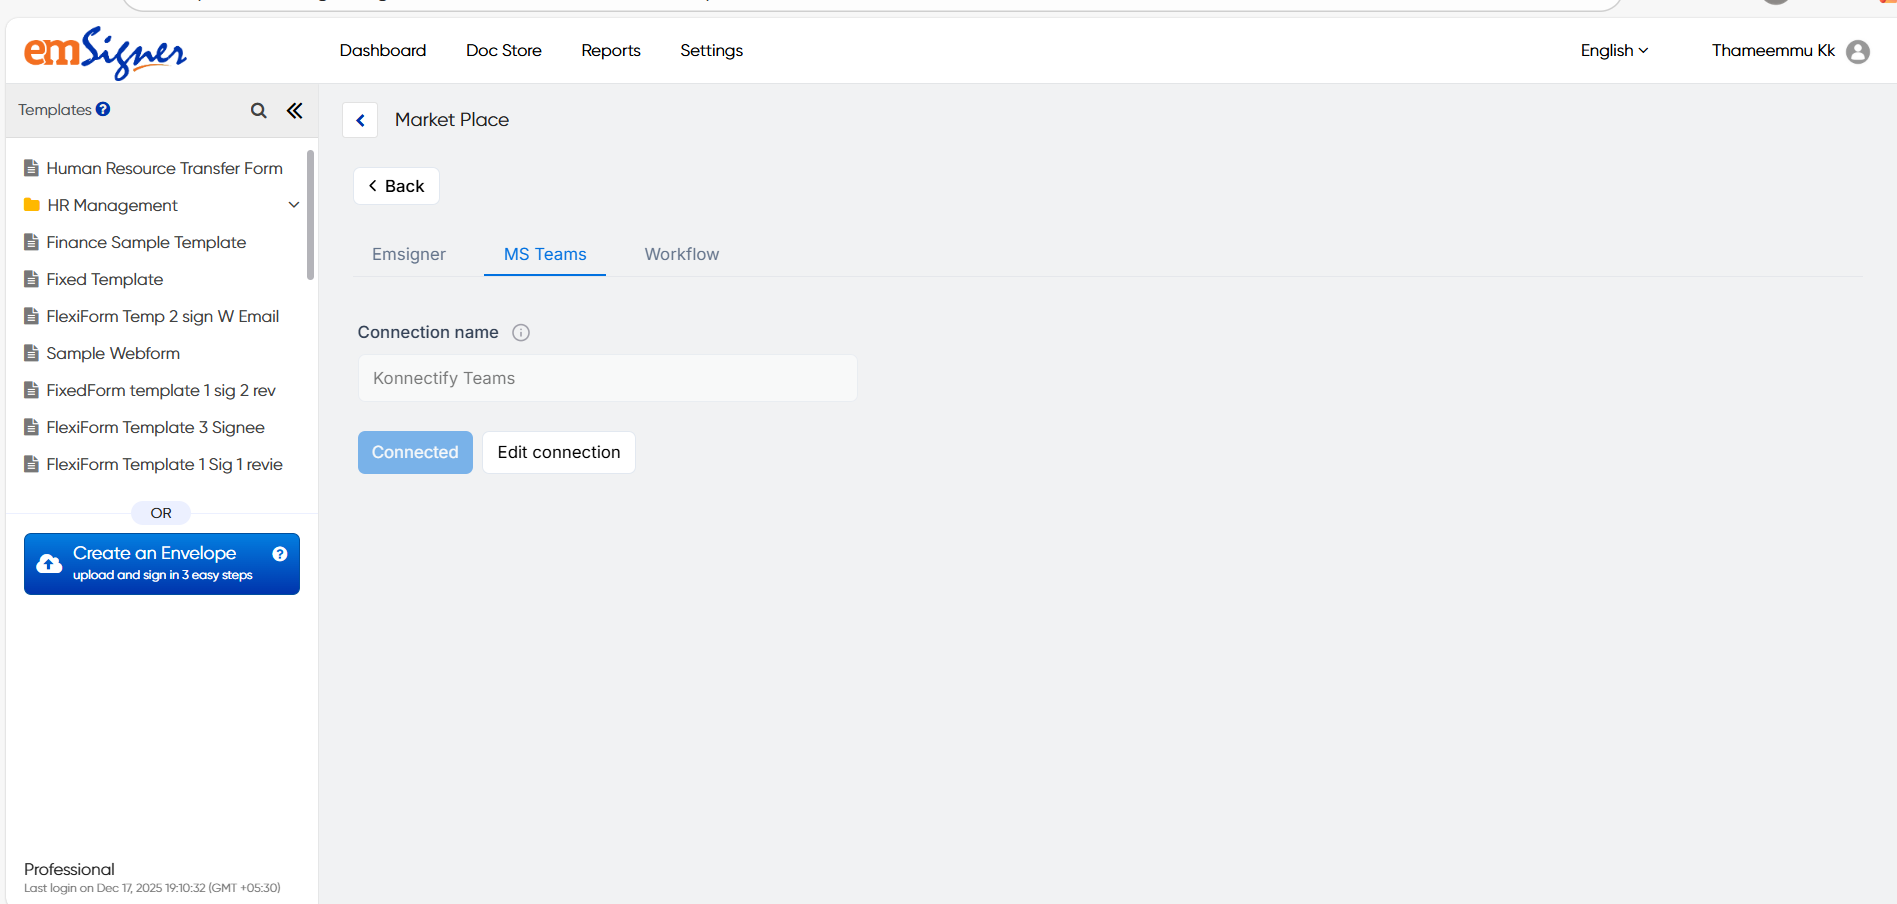Screen dimensions: 1897x904
Task: Click the user profile avatar icon
Action: (x=1857, y=52)
